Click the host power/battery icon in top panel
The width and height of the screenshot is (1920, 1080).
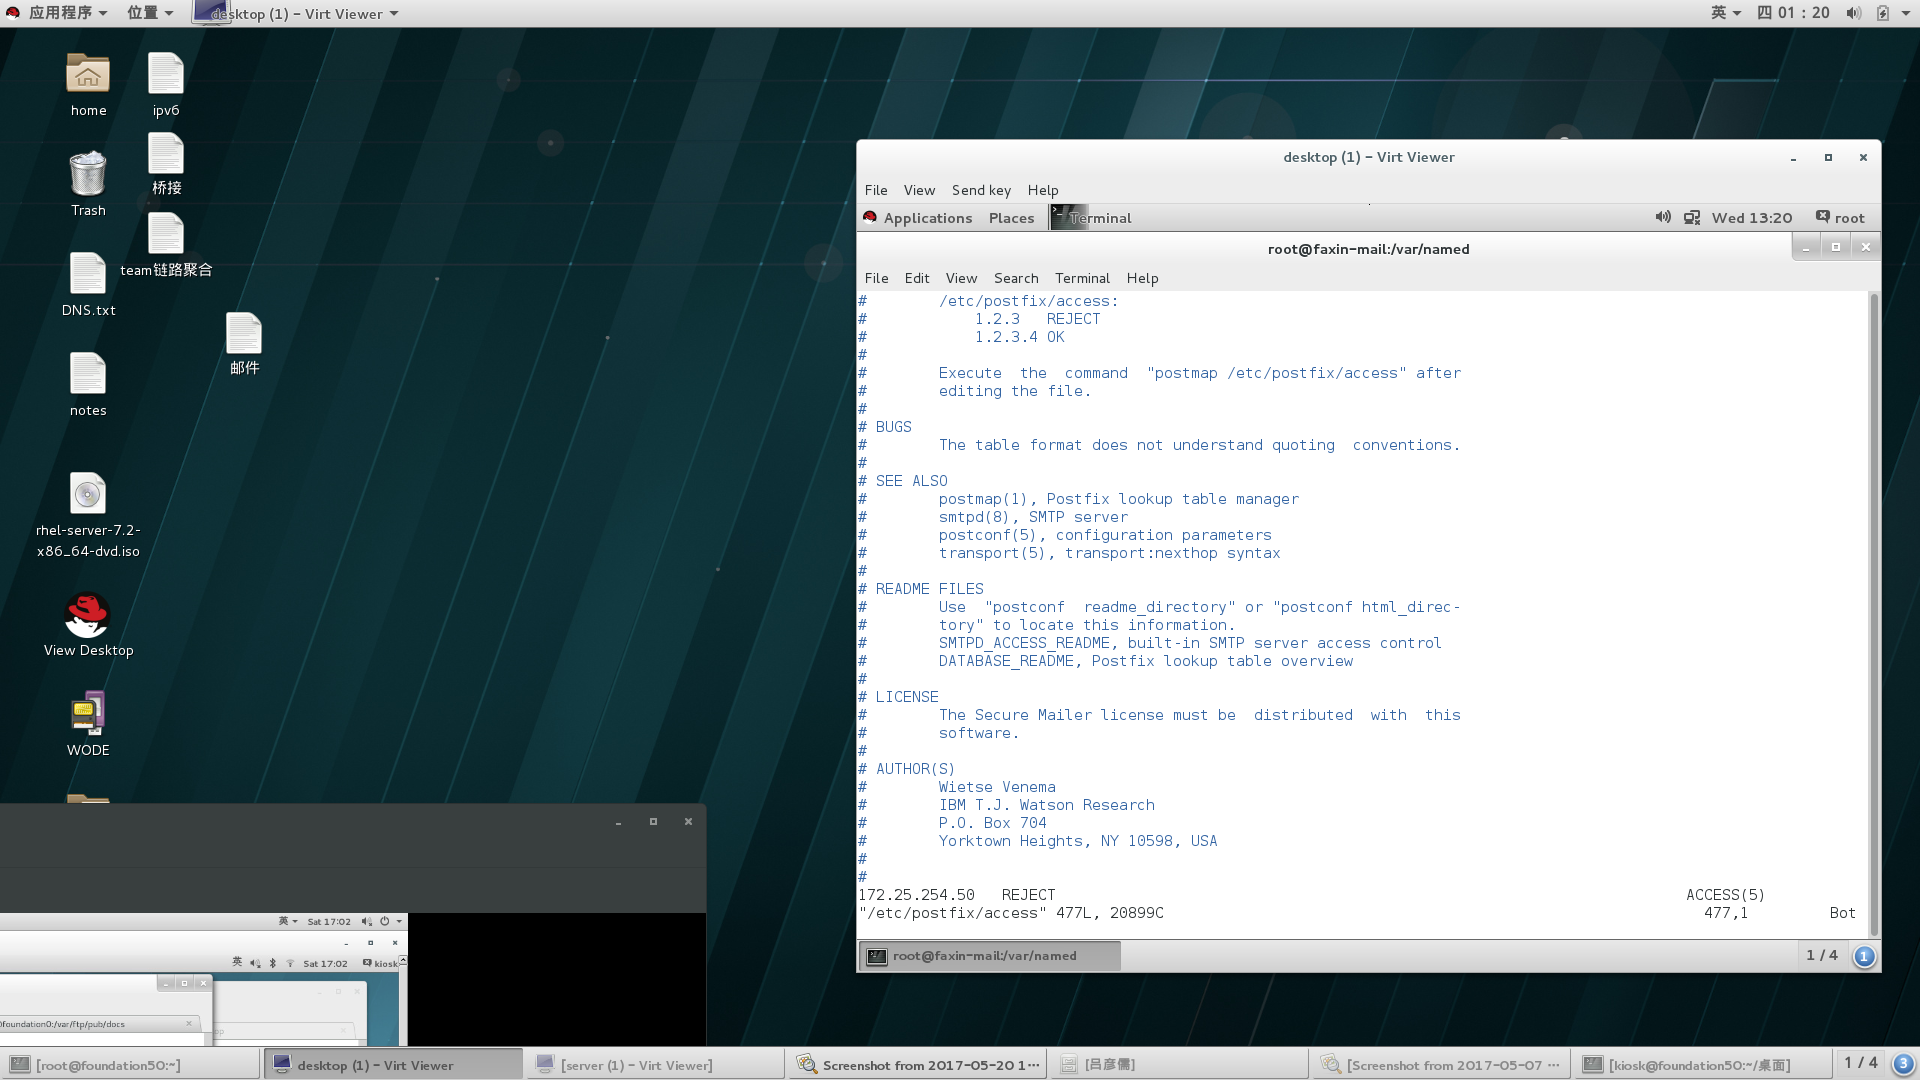pos(1883,13)
